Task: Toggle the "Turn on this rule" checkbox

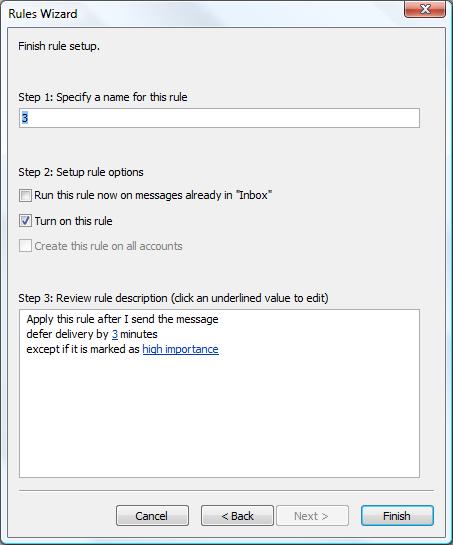Action: pyautogui.click(x=25, y=221)
